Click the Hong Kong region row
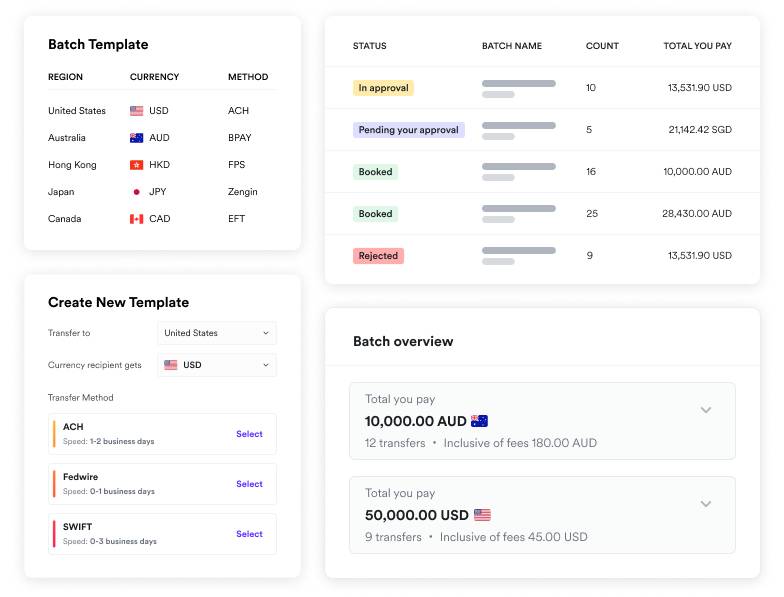784x597 pixels. point(162,164)
